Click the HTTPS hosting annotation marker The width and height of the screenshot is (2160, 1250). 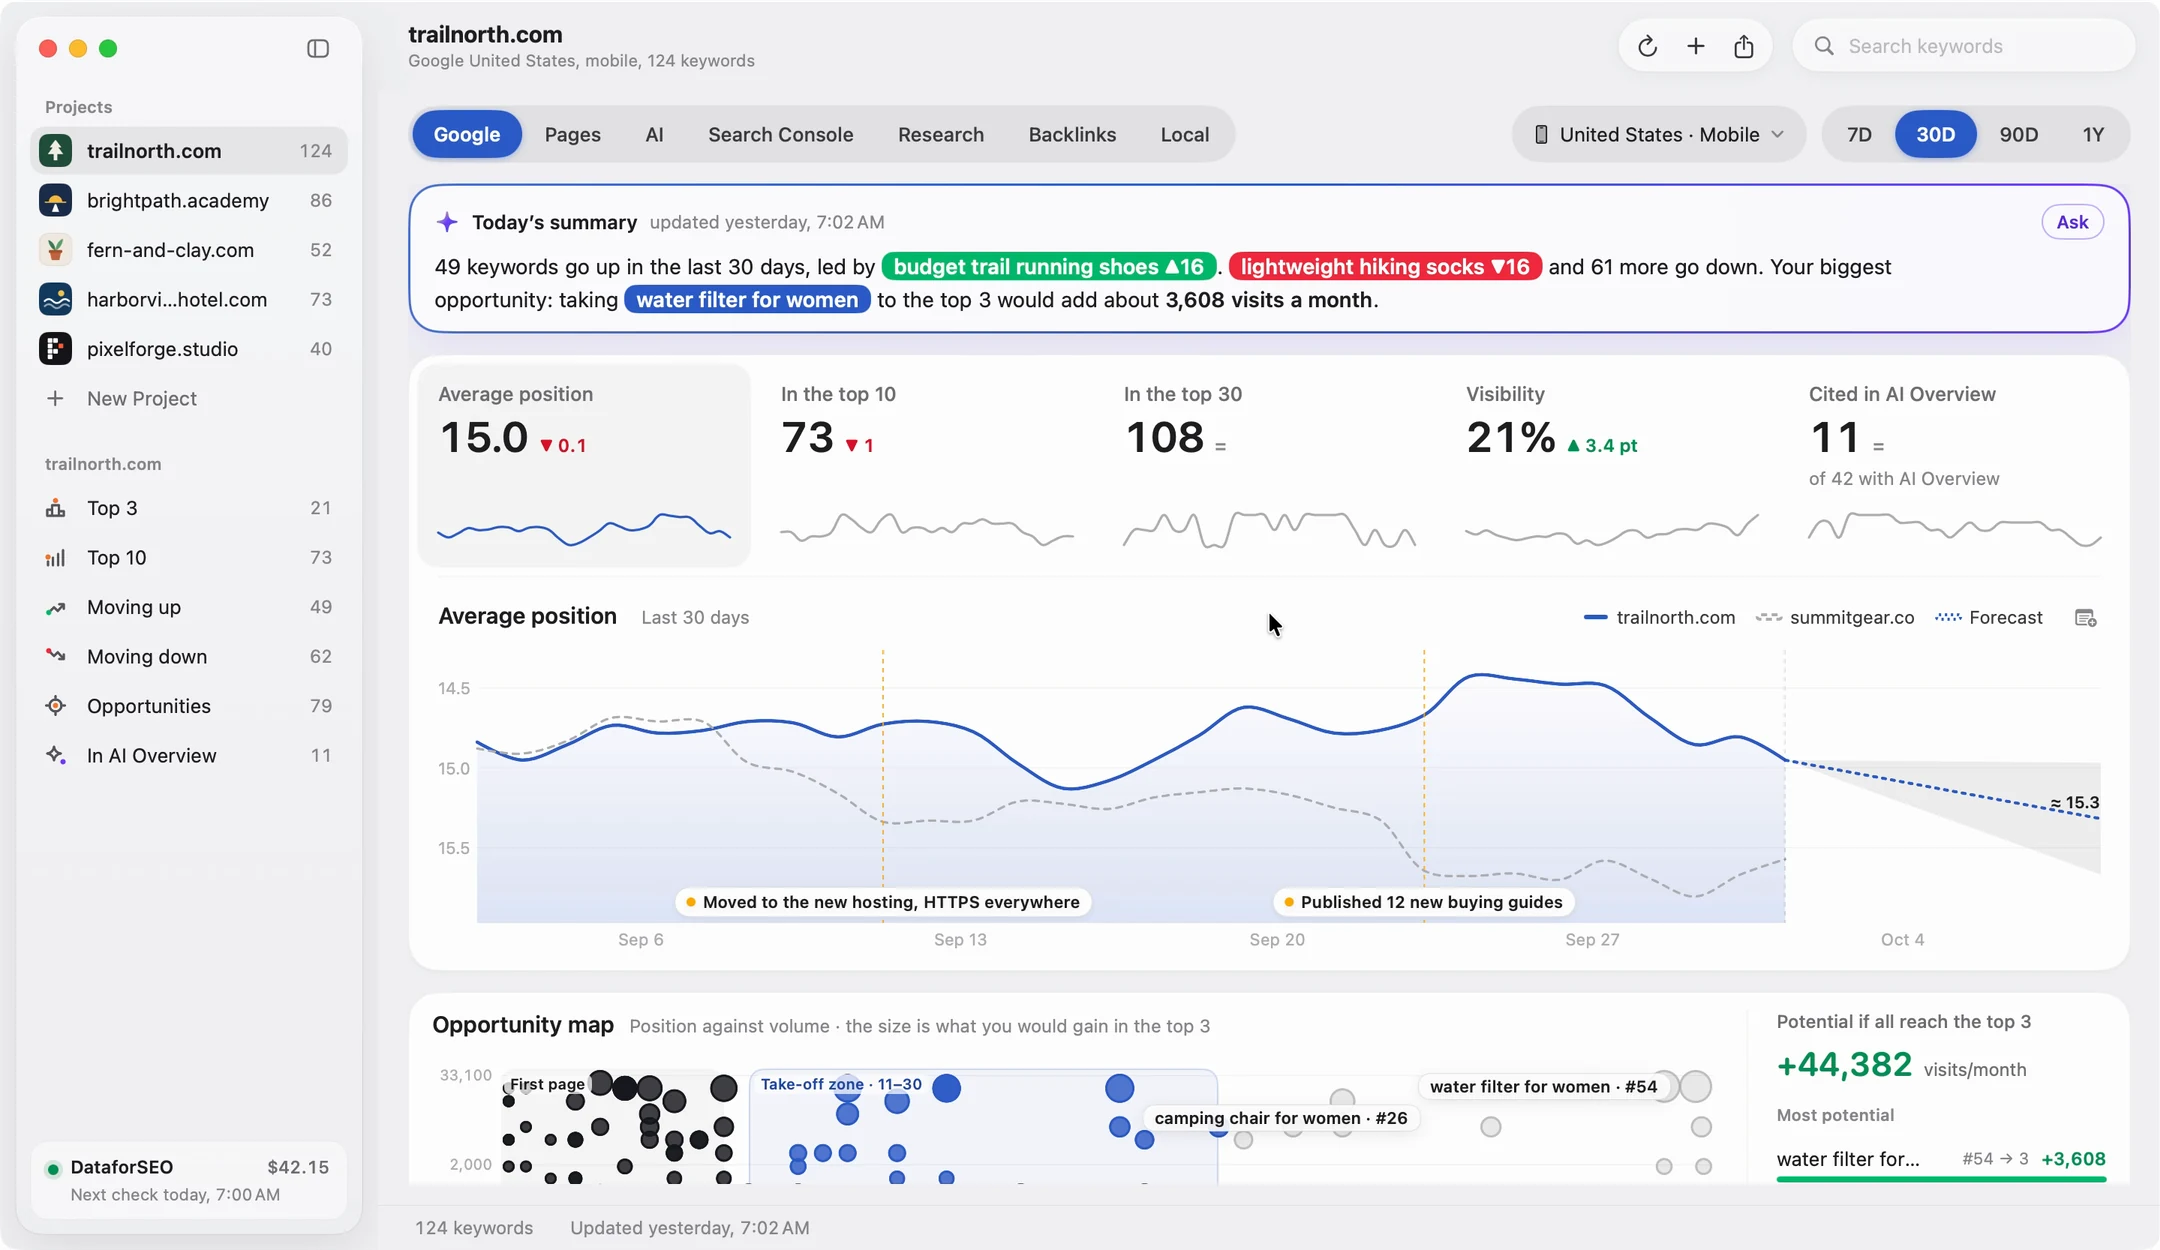[884, 902]
